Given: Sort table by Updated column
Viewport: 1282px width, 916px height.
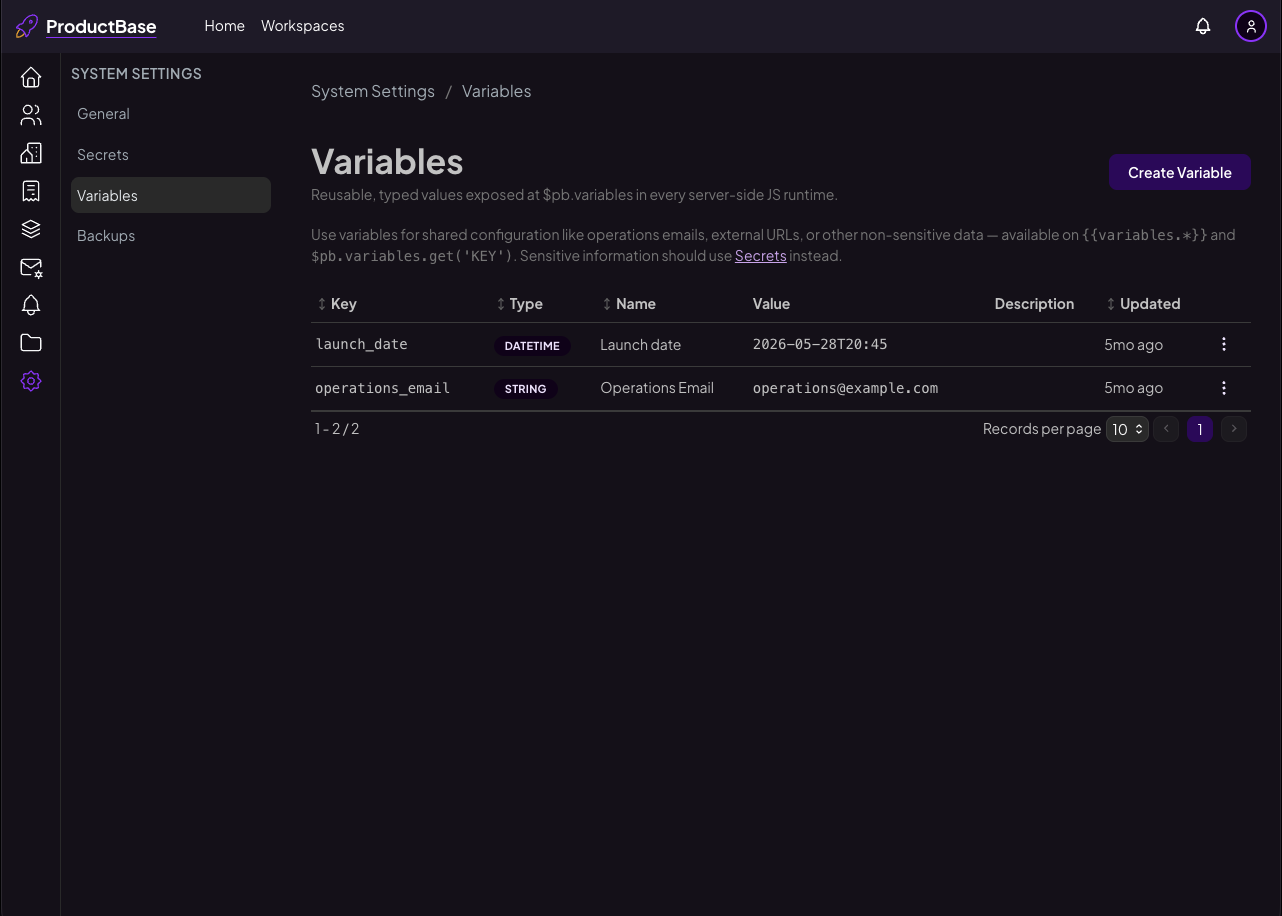Looking at the screenshot, I should [x=1143, y=304].
